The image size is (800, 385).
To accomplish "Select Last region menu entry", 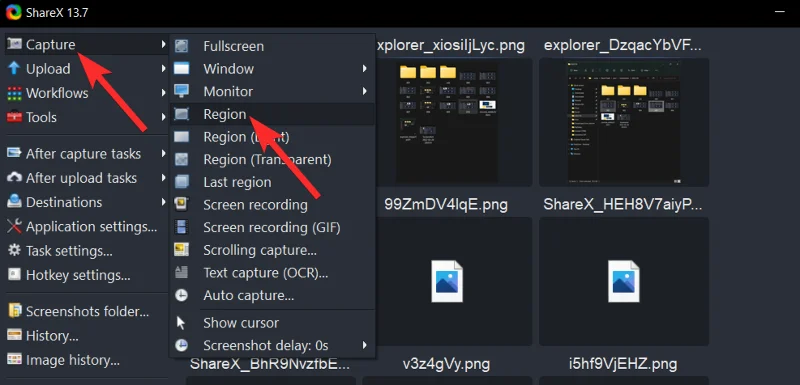I will pyautogui.click(x=272, y=182).
